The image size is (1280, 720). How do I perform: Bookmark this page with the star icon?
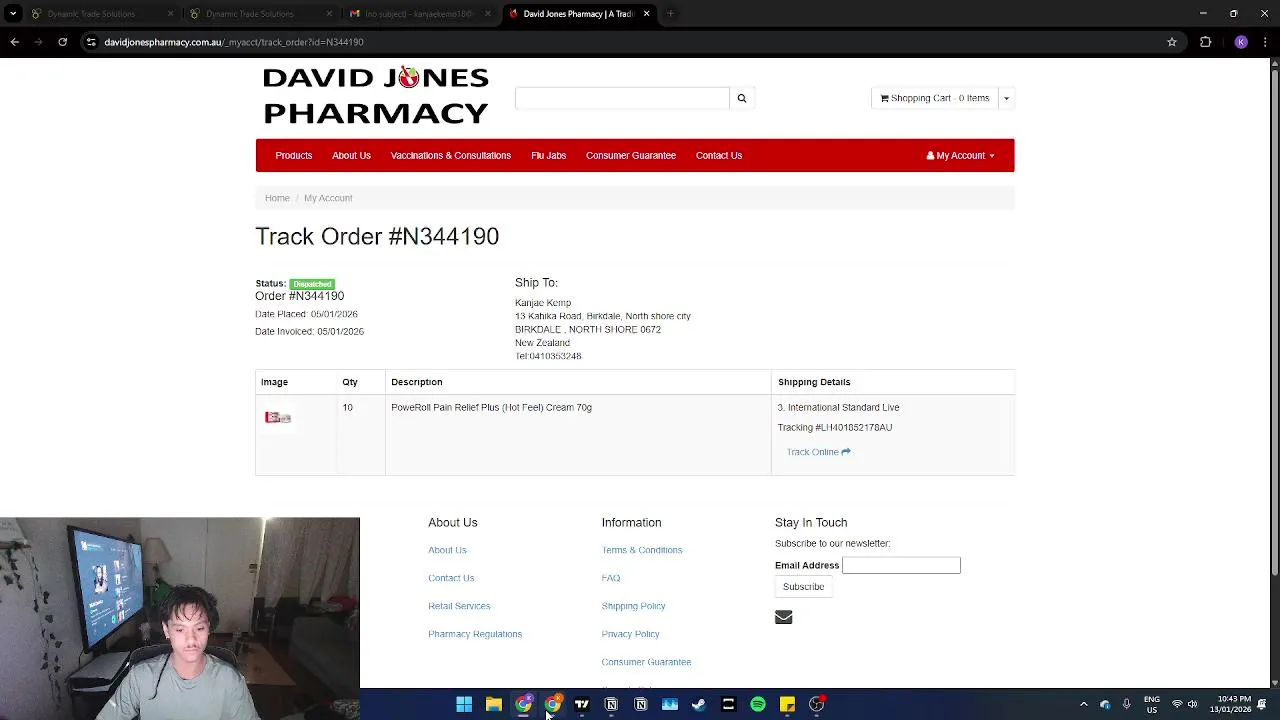[1172, 42]
